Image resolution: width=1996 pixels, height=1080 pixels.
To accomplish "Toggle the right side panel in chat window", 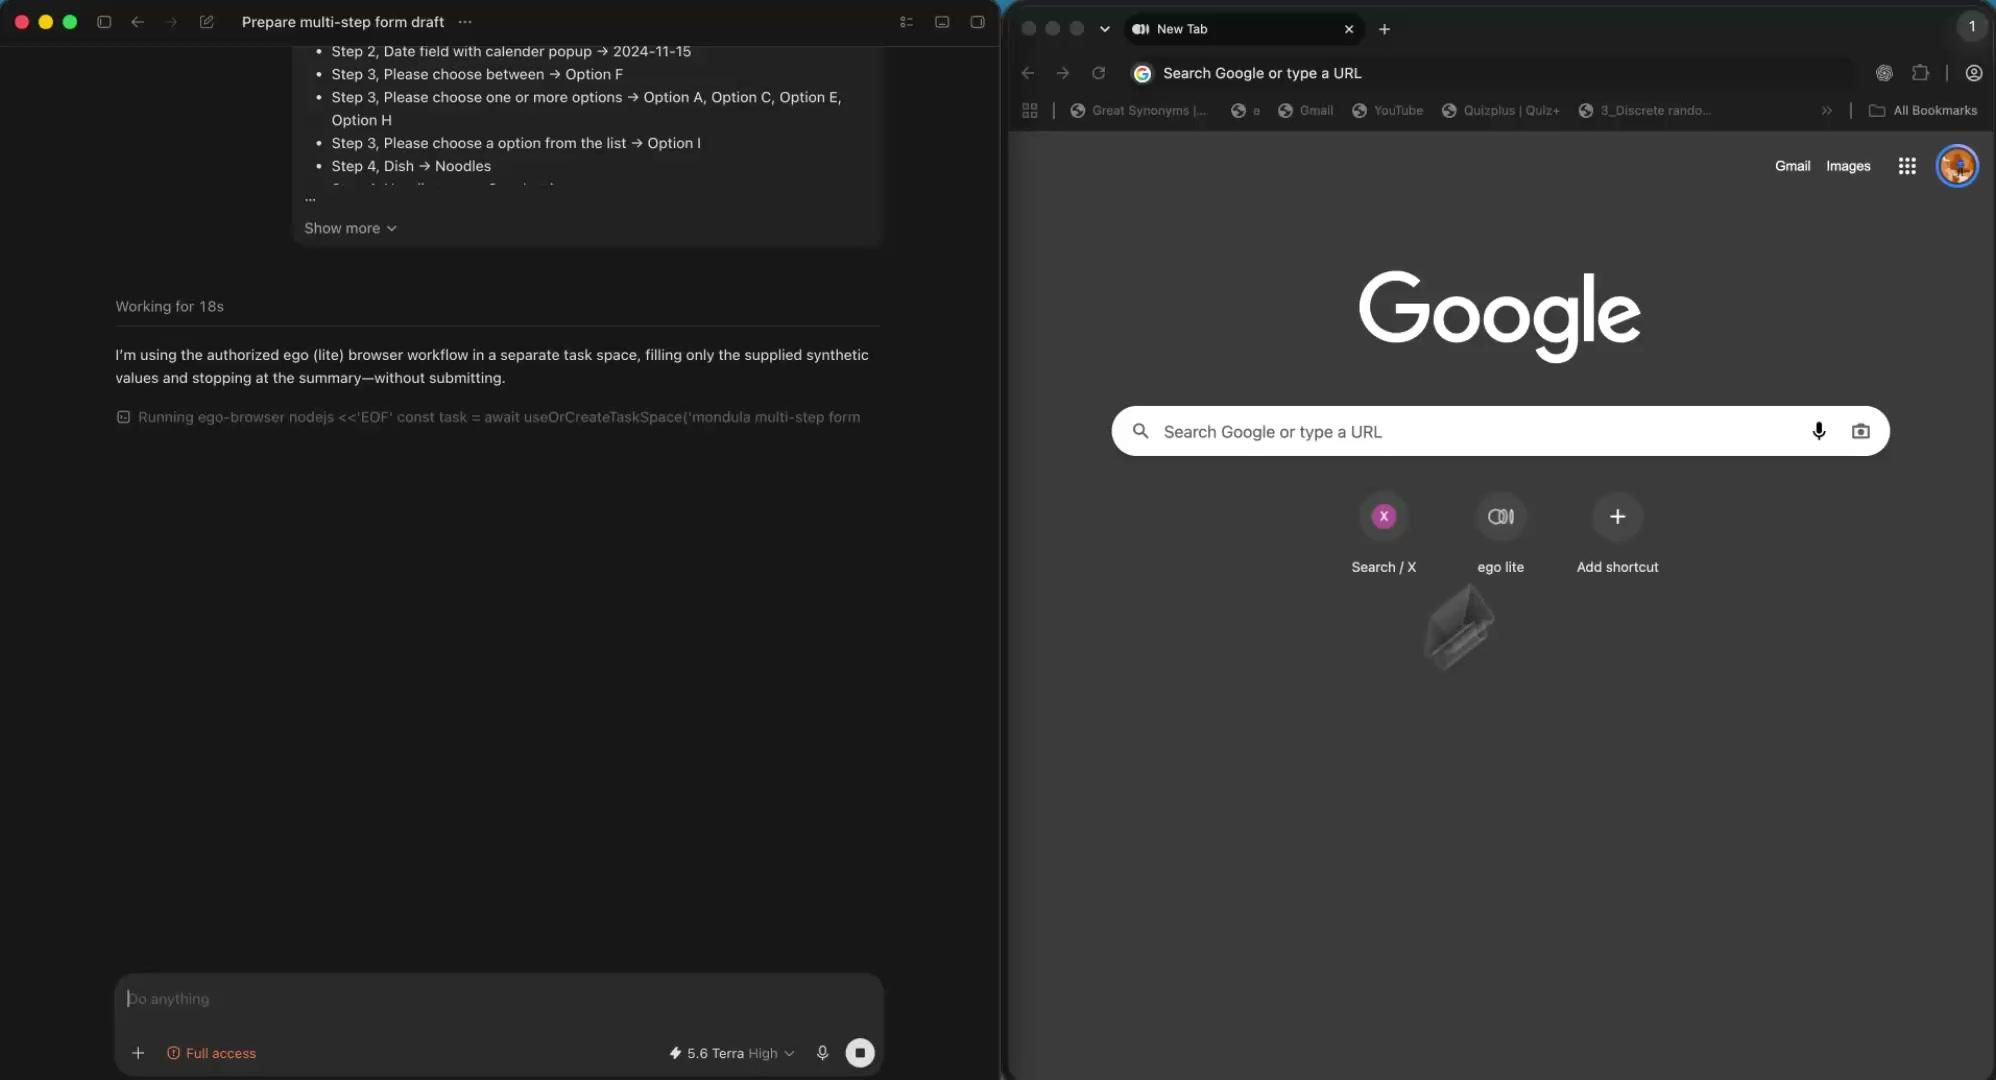I will (978, 22).
